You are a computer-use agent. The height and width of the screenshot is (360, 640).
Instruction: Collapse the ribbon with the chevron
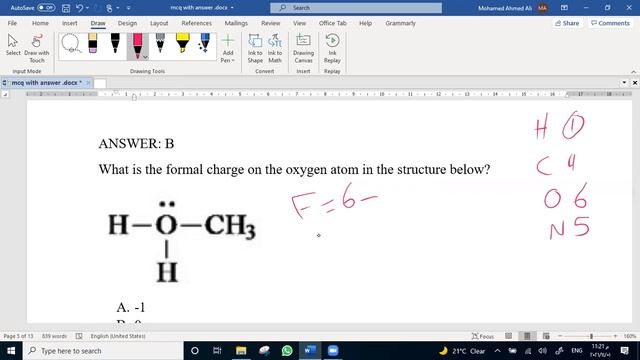pos(633,72)
